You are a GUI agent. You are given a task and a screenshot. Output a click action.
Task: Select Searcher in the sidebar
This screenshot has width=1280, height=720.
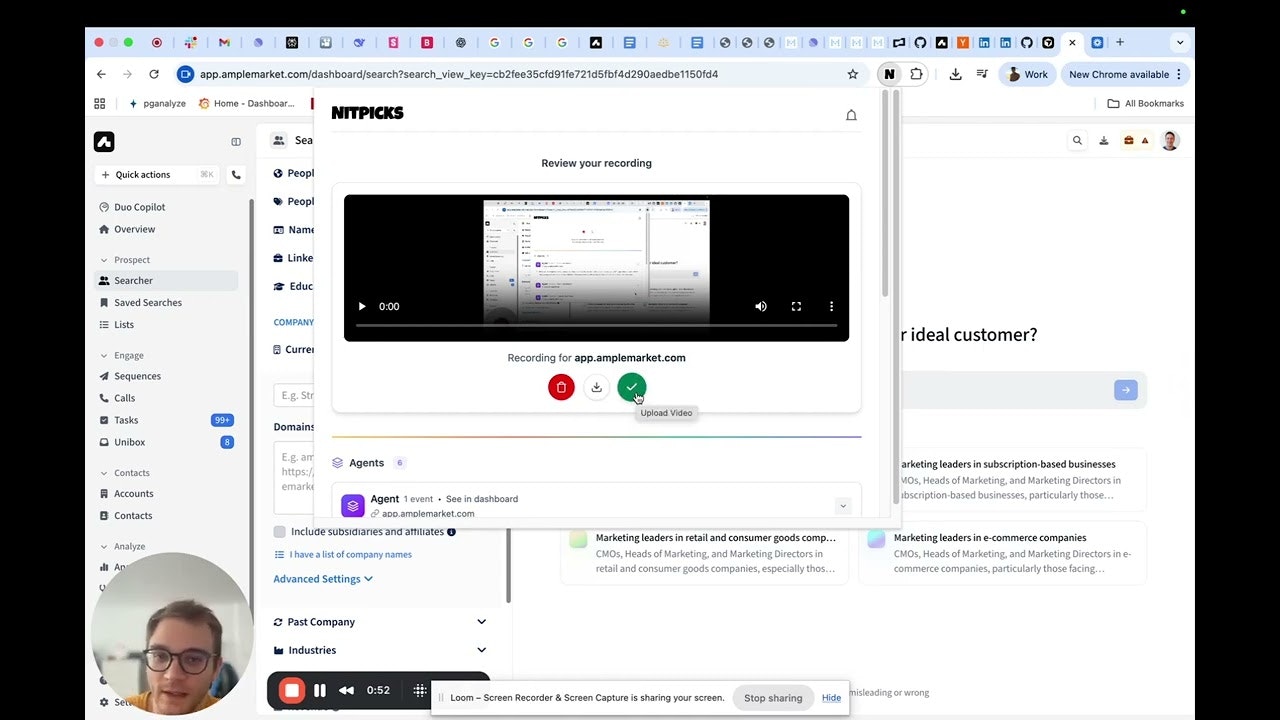click(167, 281)
